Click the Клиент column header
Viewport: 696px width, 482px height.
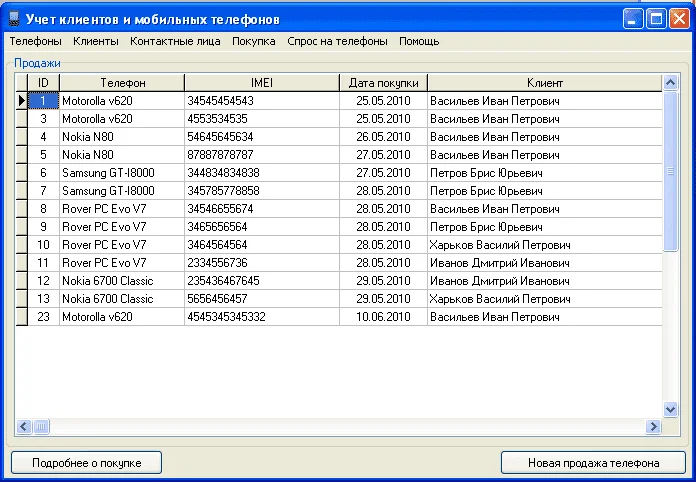pyautogui.click(x=545, y=83)
